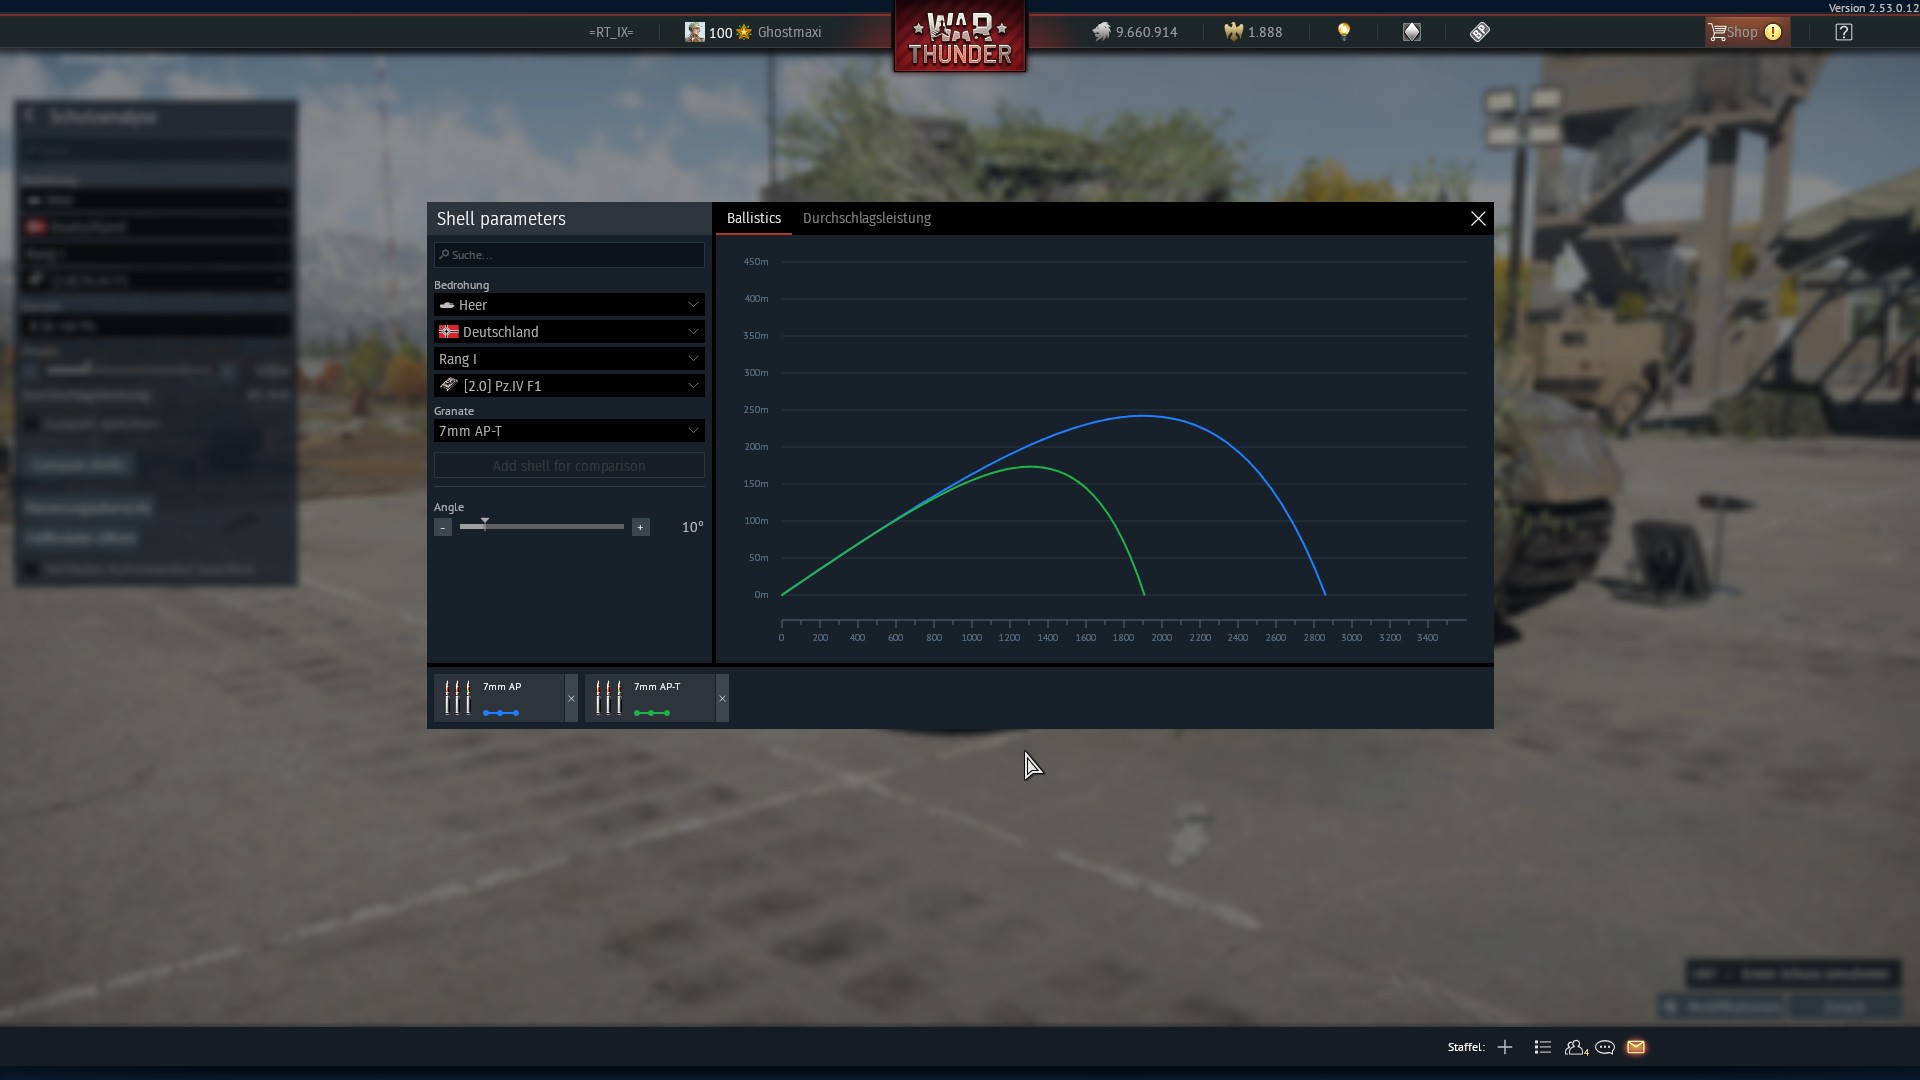This screenshot has height=1080, width=1920.
Task: Select the Ballistics tab
Action: tap(753, 218)
